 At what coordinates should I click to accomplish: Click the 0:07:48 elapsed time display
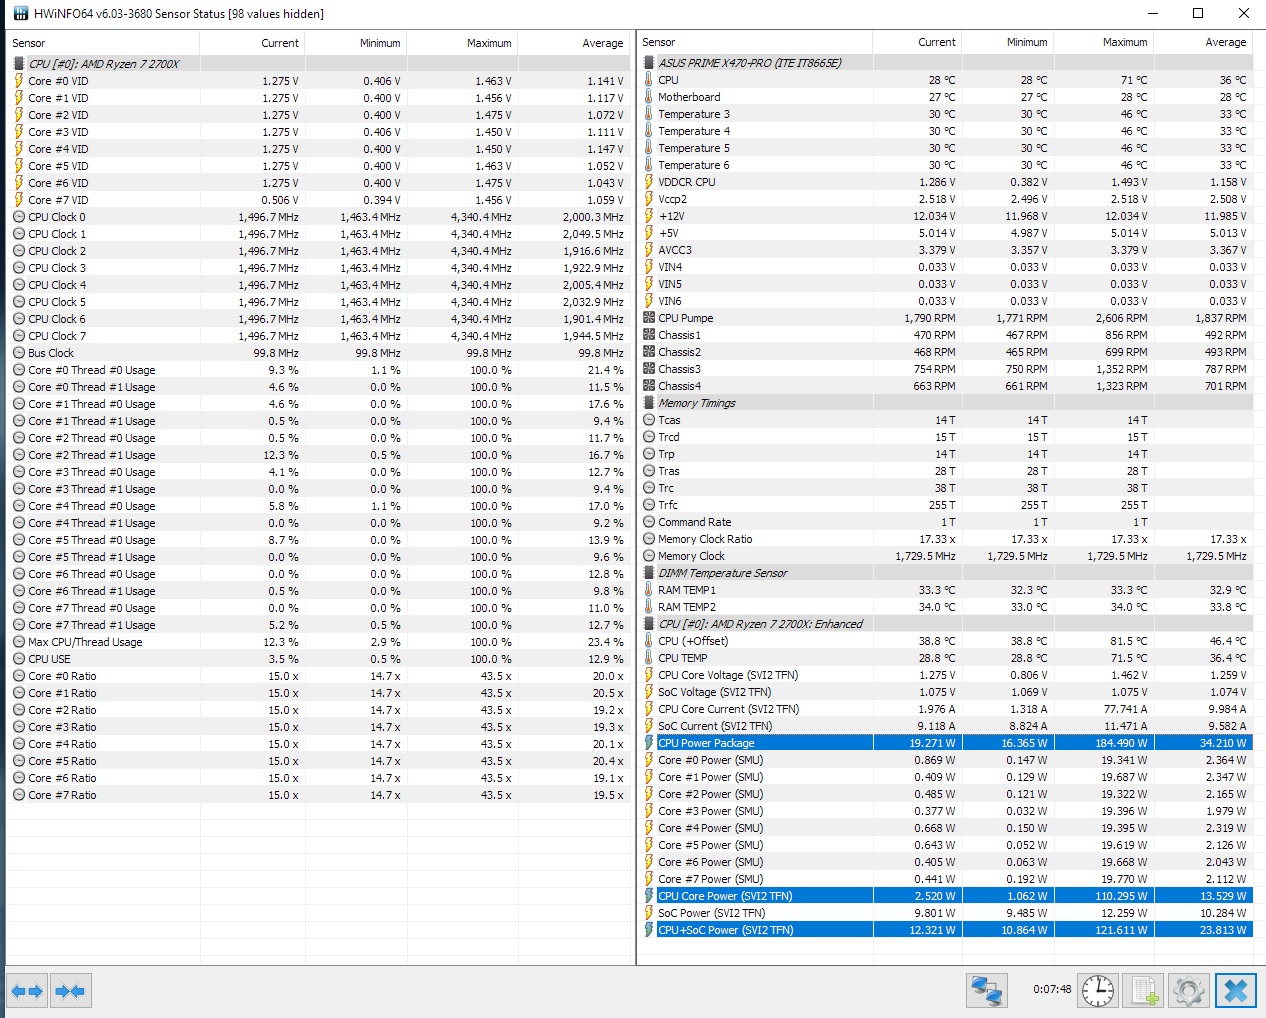tap(1052, 989)
